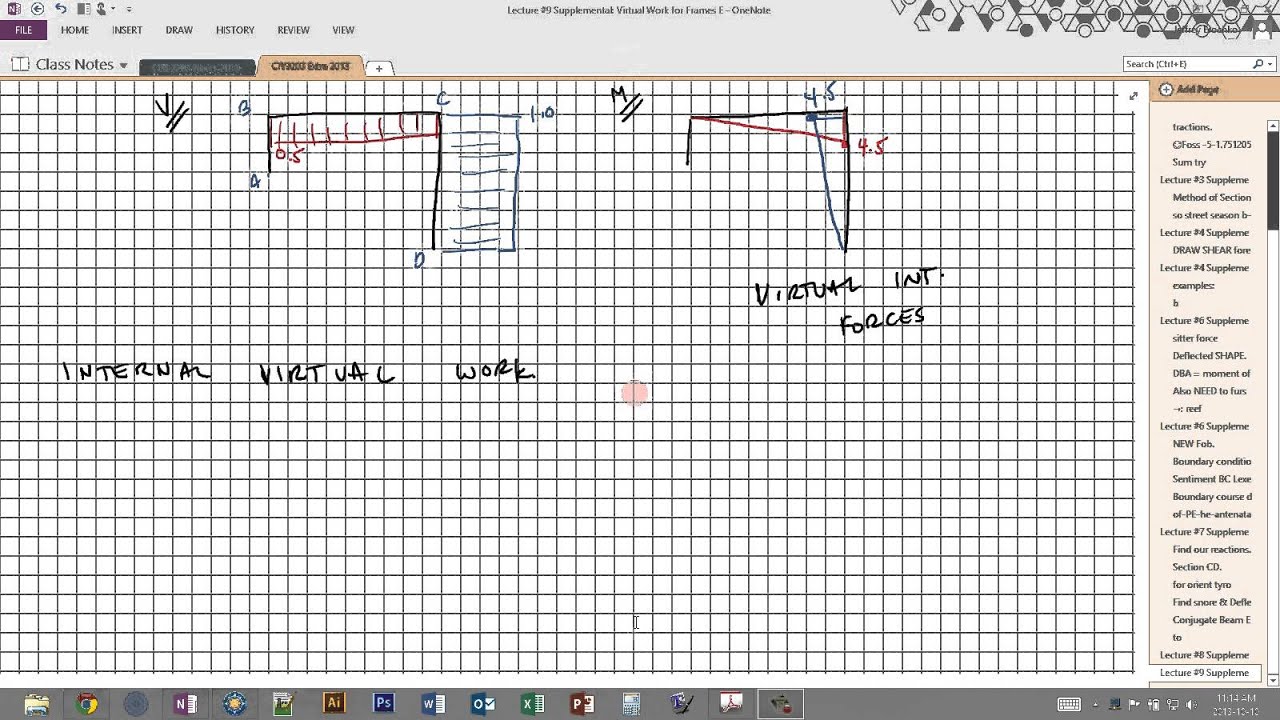1280x720 pixels.
Task: Click the page list scrollbar up arrow
Action: click(1273, 125)
